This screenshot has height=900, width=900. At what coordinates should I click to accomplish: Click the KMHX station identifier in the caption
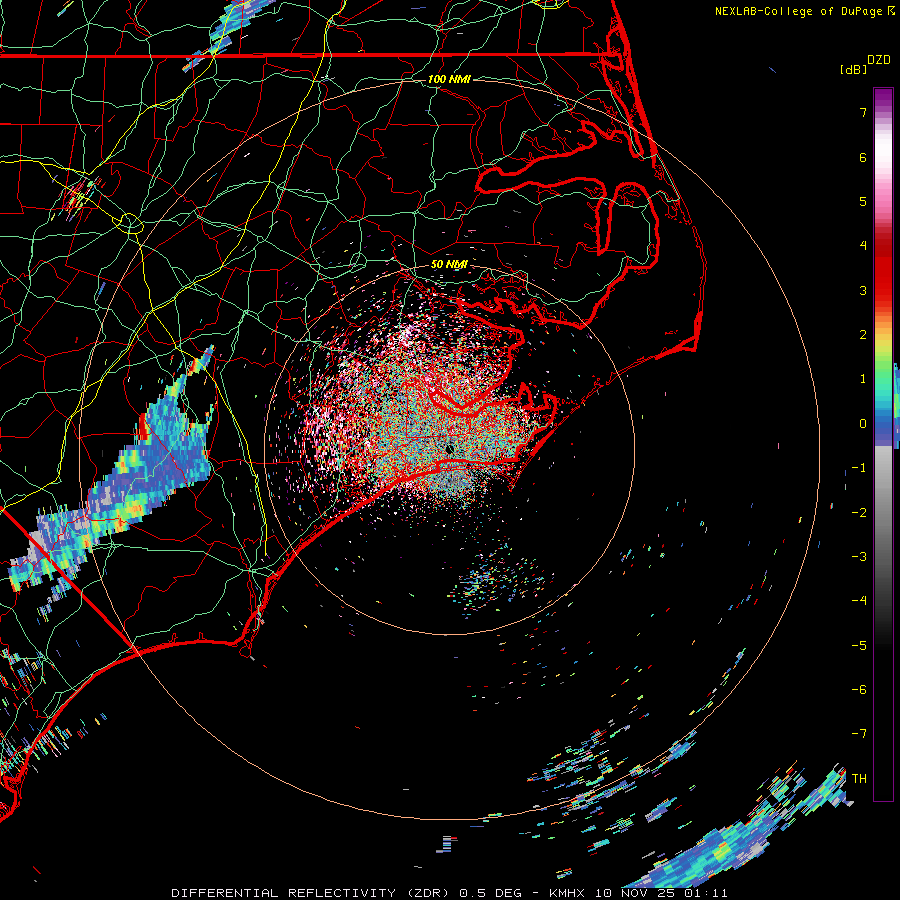tap(568, 893)
